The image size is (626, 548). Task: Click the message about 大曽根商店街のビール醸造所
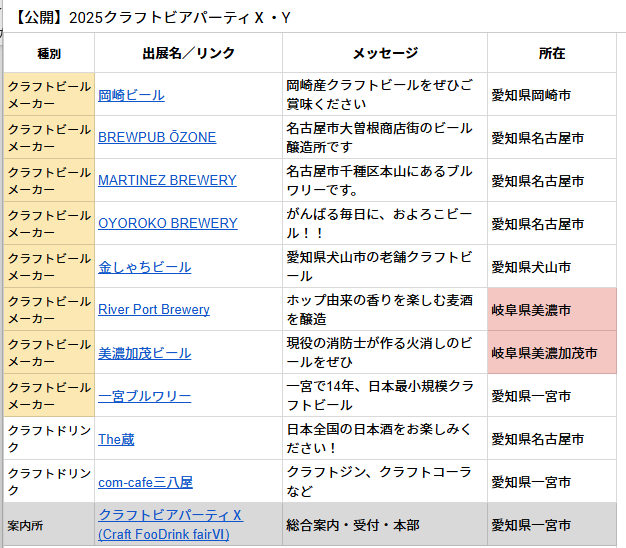tap(385, 138)
